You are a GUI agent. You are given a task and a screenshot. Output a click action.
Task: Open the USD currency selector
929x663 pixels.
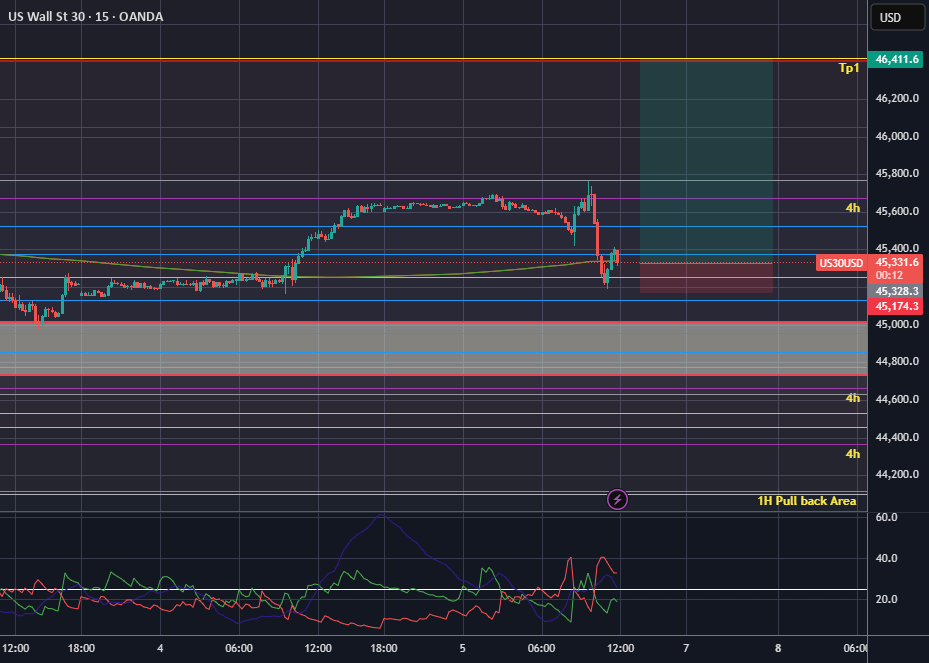[x=897, y=17]
